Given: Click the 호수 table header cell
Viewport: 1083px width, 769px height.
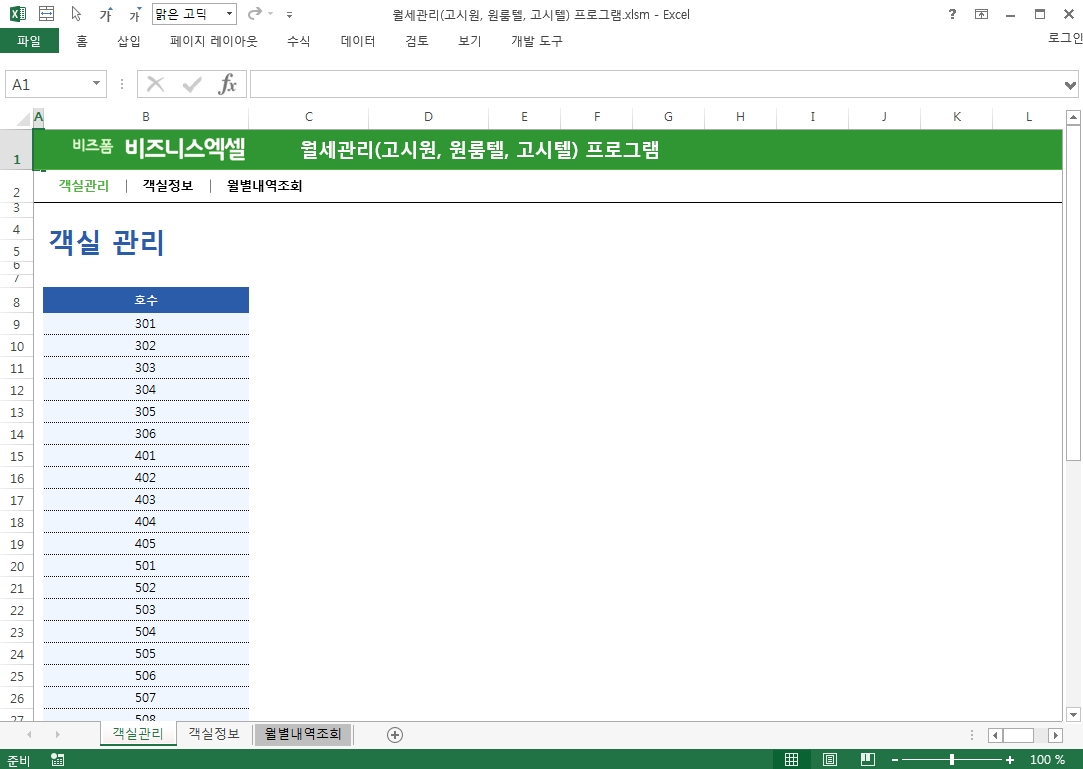Looking at the screenshot, I should [146, 300].
